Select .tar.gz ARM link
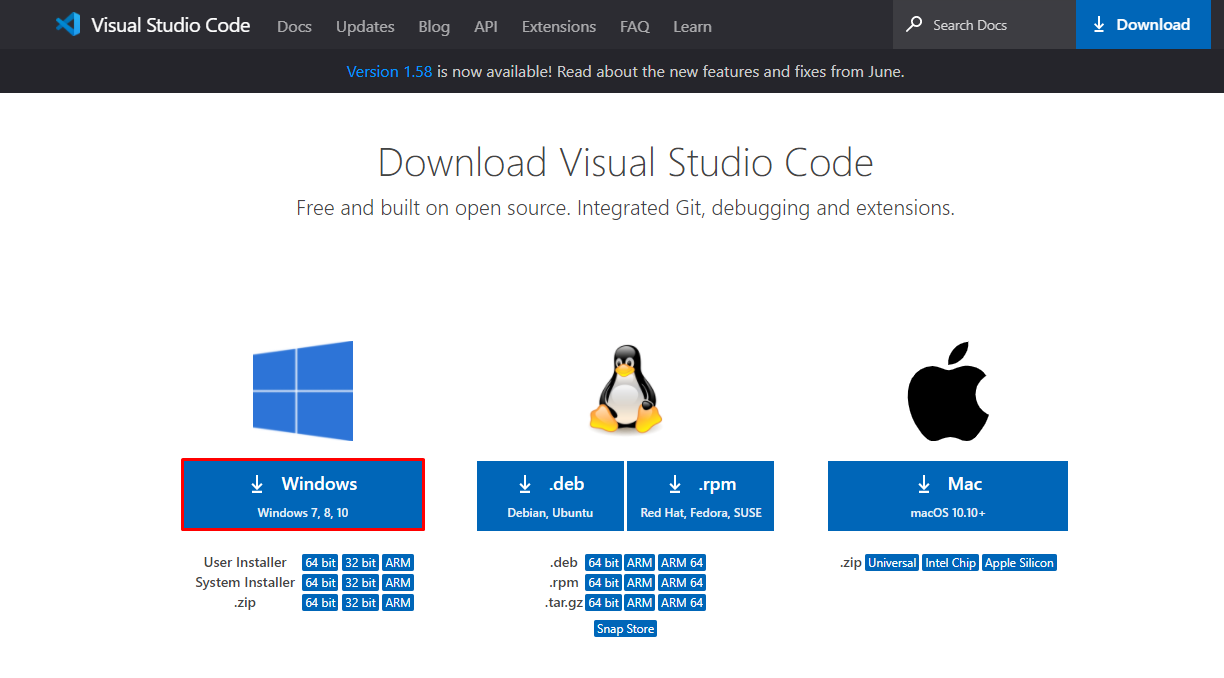This screenshot has width=1224, height=678. click(x=640, y=603)
